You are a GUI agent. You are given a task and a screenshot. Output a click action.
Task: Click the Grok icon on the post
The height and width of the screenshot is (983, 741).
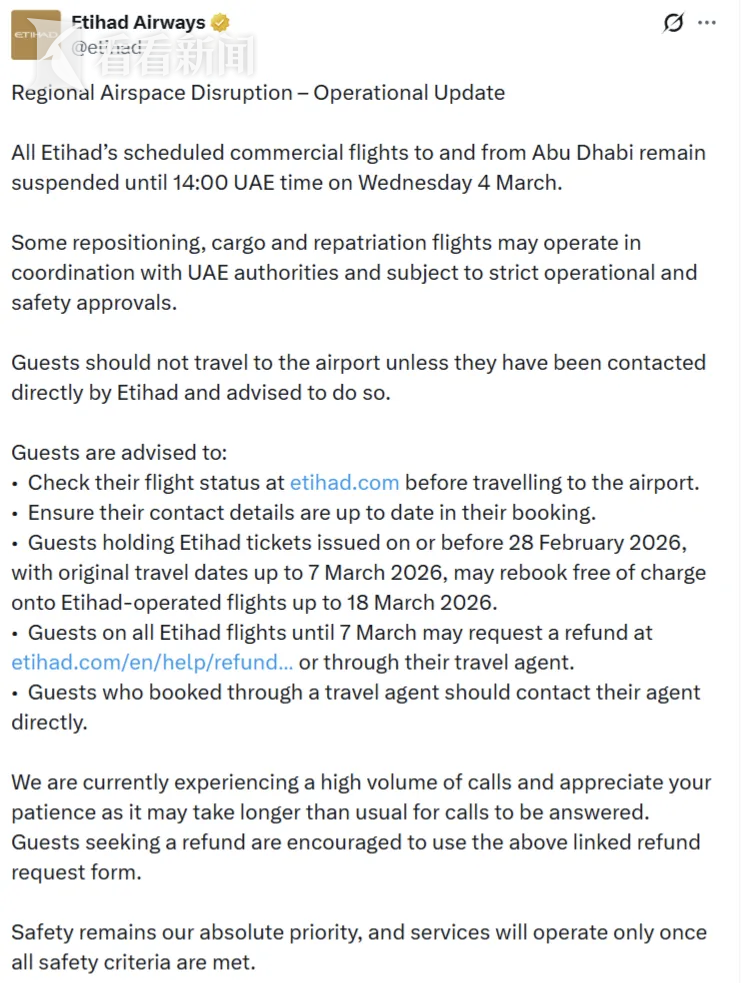(x=674, y=23)
